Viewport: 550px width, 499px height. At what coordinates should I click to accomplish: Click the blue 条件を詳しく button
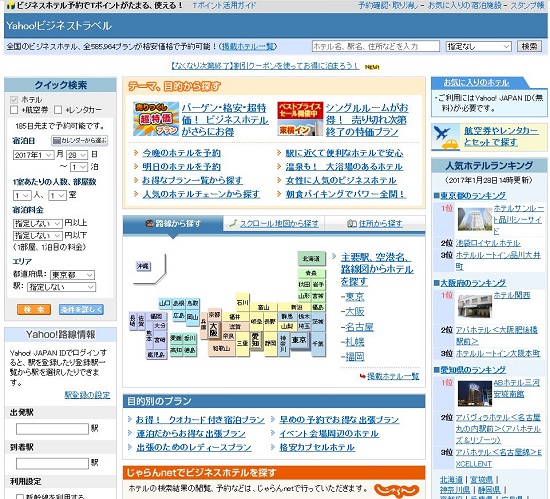click(81, 309)
